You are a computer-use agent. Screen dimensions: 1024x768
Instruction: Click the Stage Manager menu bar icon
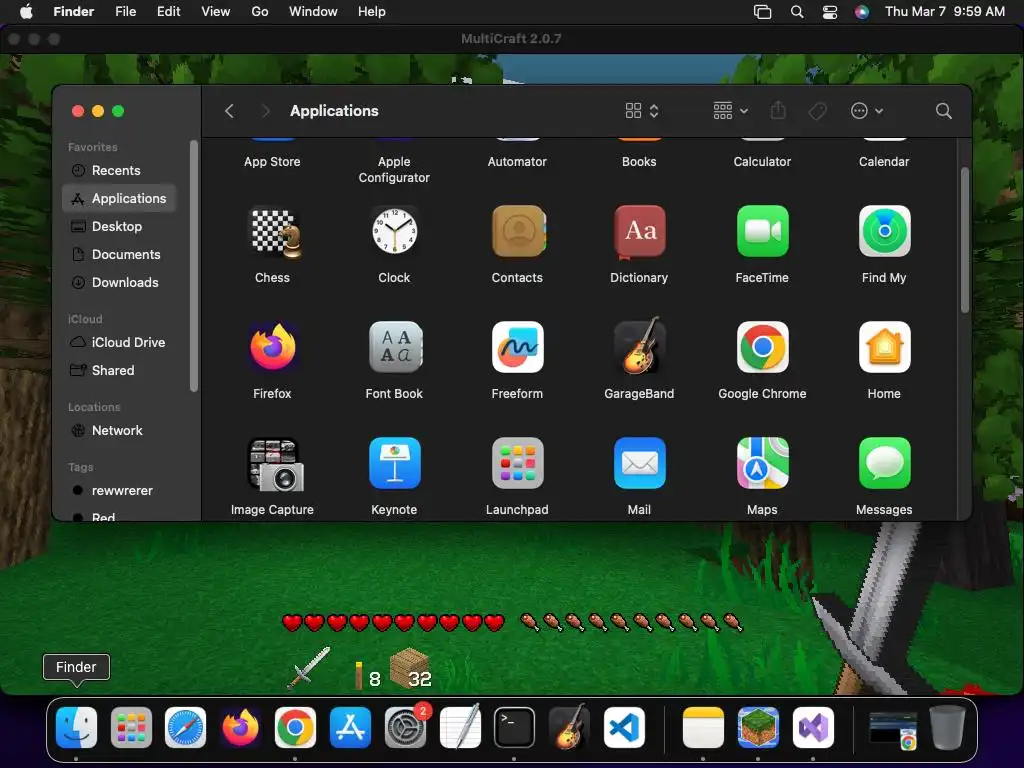tap(762, 12)
